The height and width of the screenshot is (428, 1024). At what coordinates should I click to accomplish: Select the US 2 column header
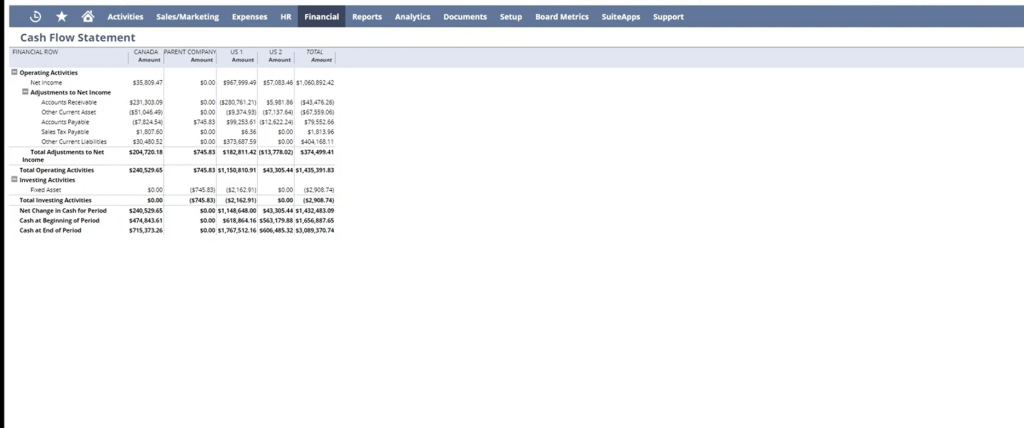point(276,52)
